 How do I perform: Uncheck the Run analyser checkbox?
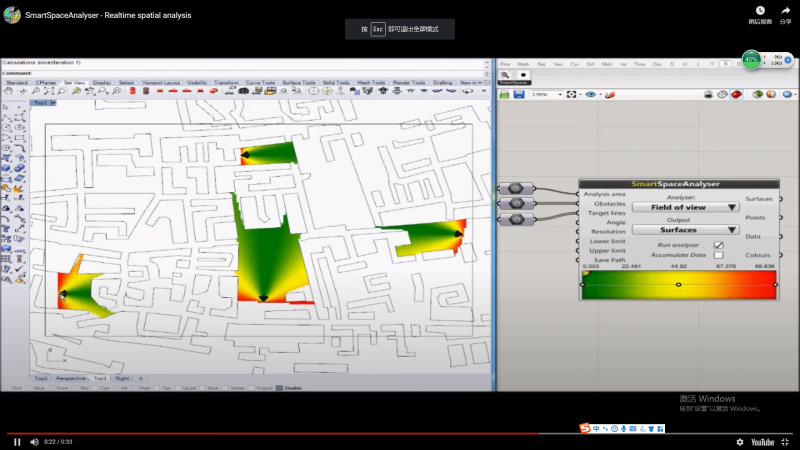click(718, 245)
